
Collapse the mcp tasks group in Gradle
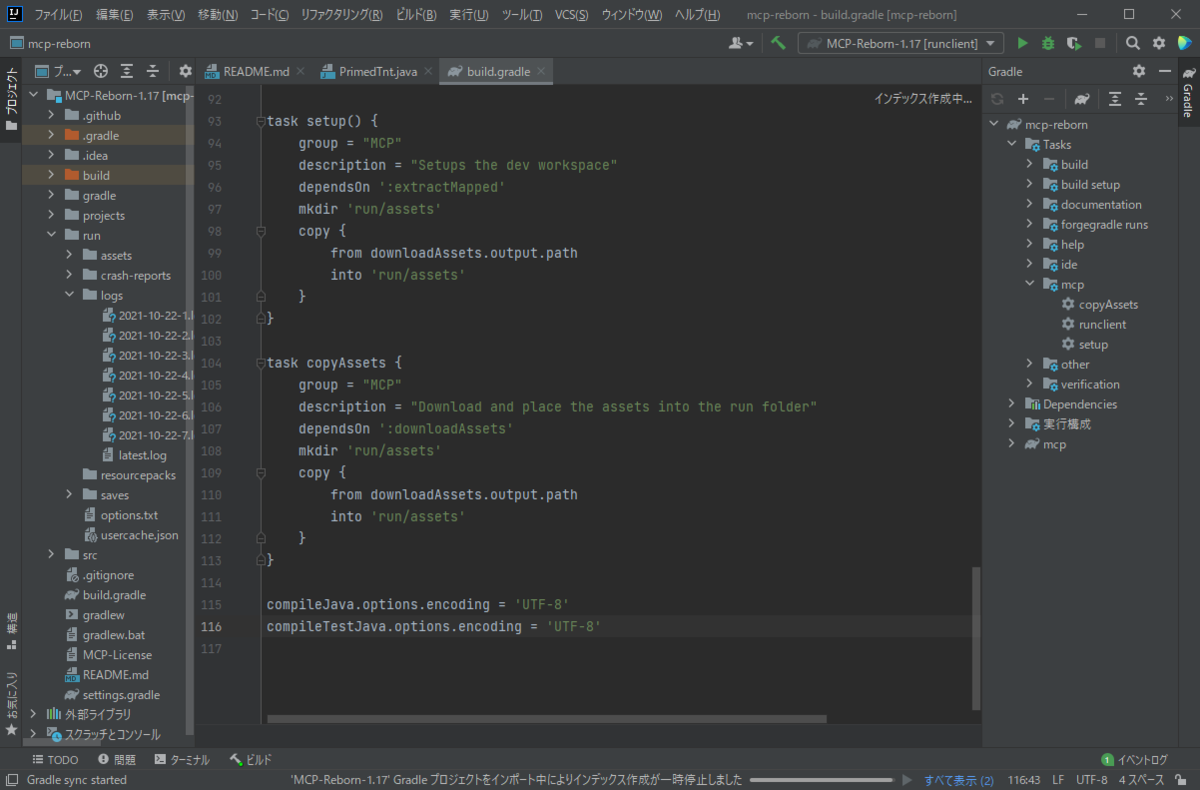click(1030, 285)
